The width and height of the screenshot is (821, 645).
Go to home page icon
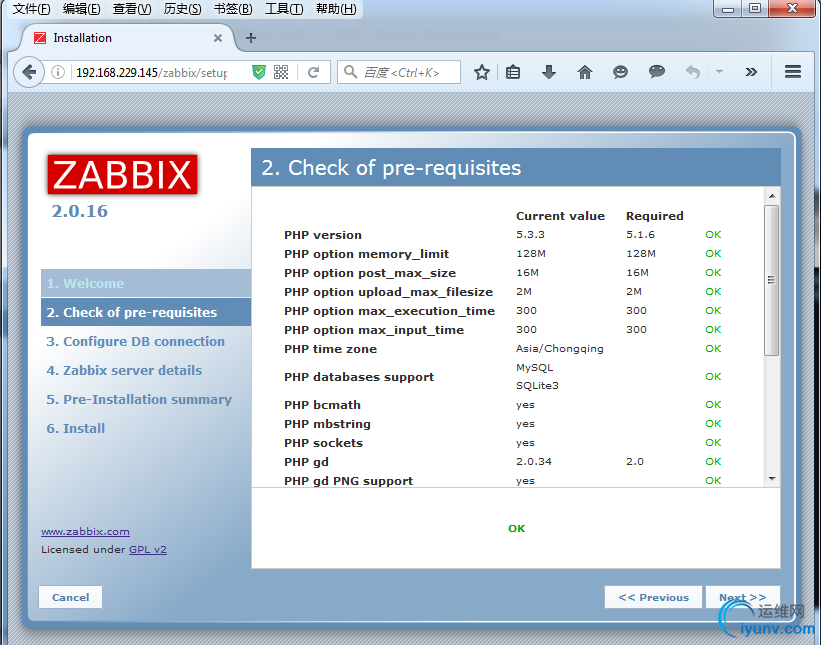[x=585, y=72]
